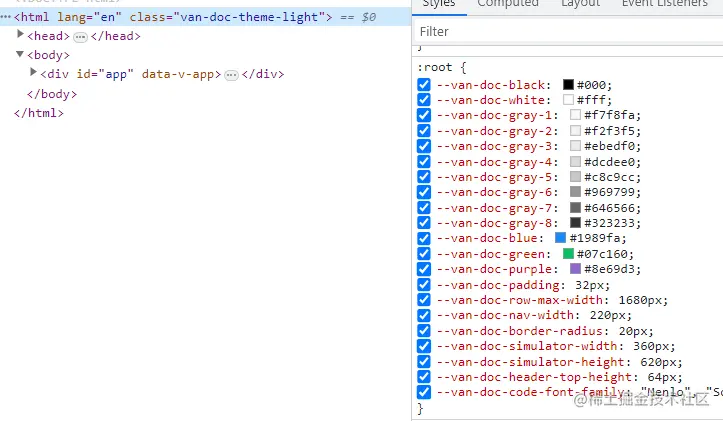
Task: Open the #323233 color swatch
Action: [x=575, y=223]
